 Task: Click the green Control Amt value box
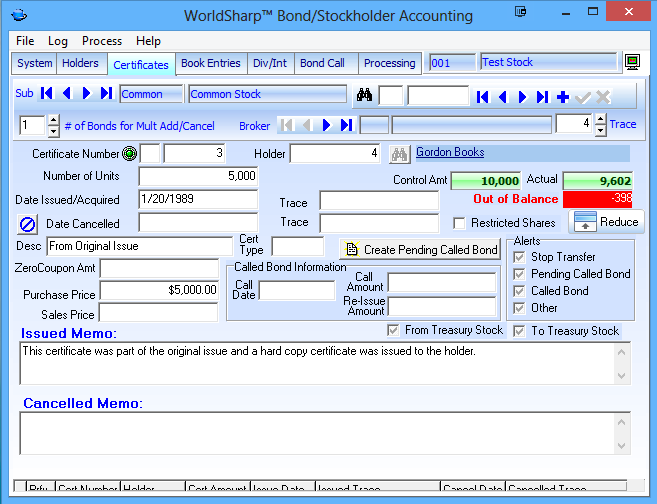486,181
